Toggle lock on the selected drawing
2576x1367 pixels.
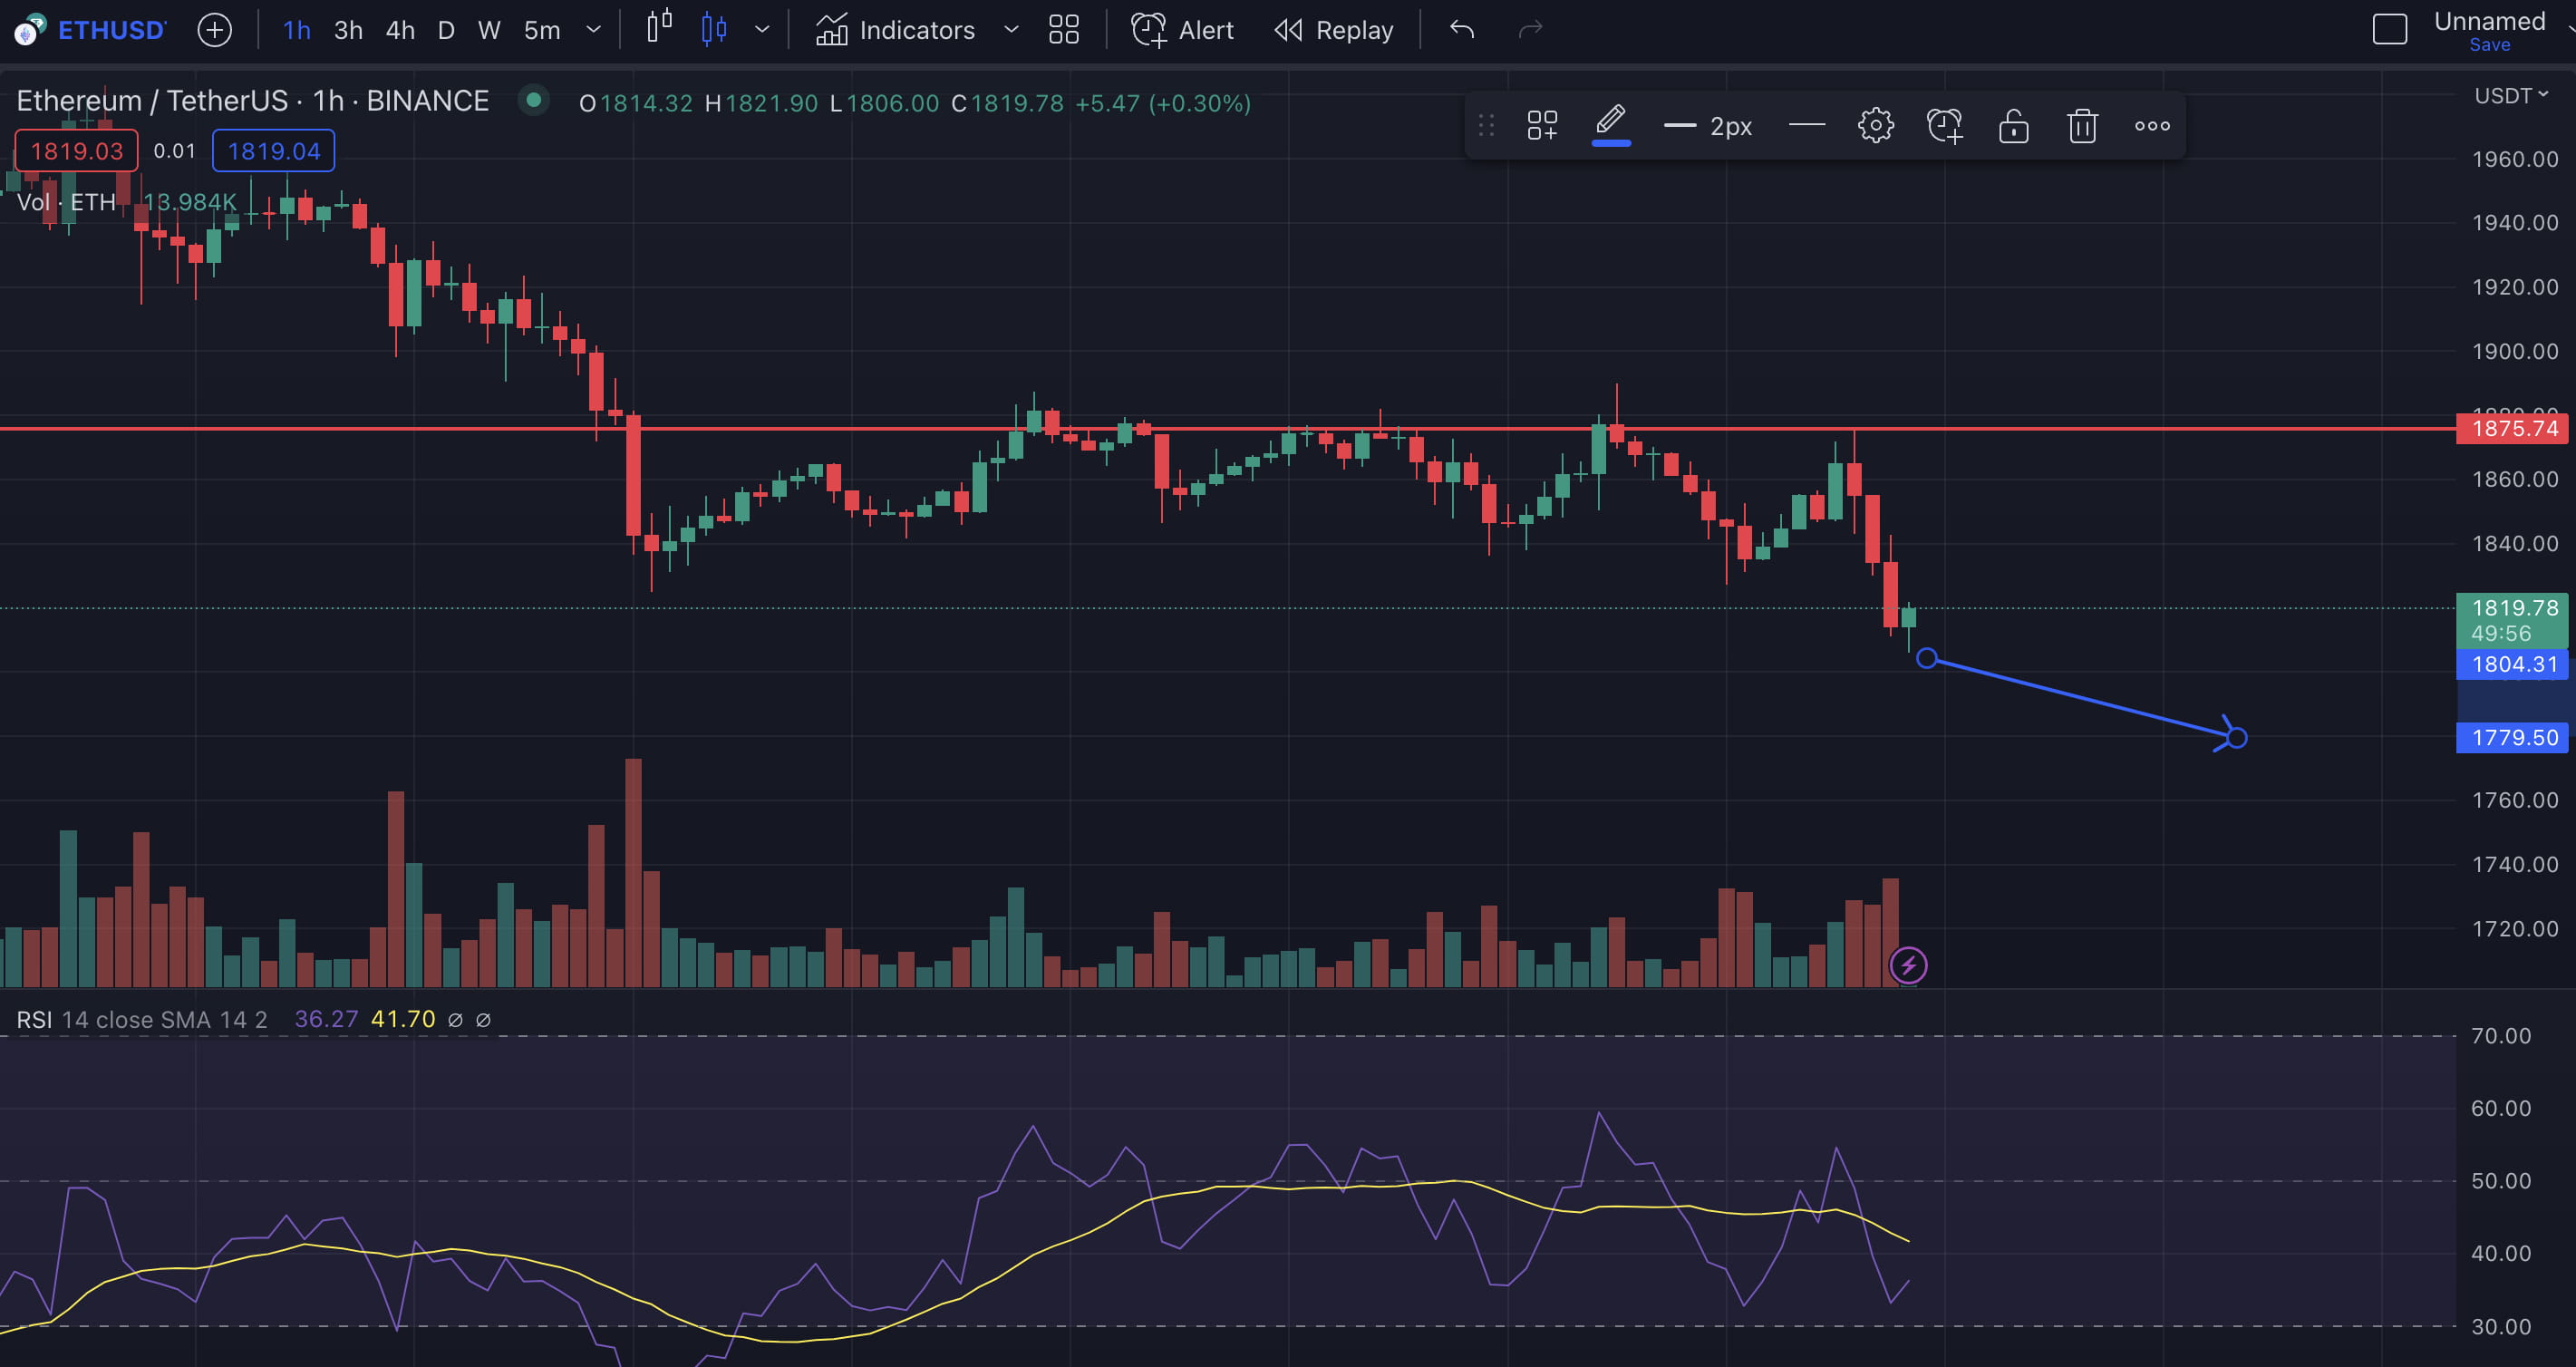pos(2013,126)
